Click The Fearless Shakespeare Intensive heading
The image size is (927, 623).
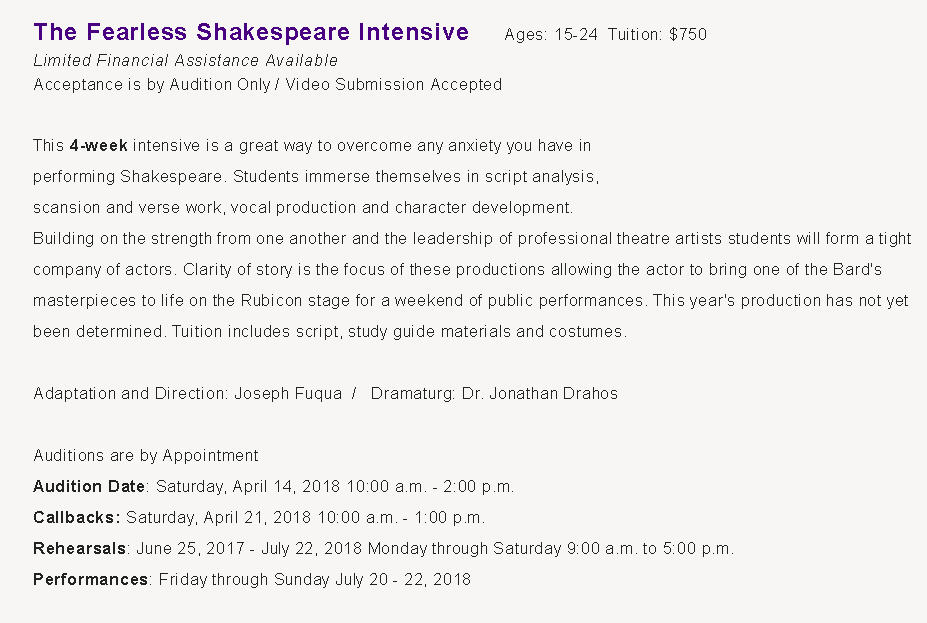(251, 33)
